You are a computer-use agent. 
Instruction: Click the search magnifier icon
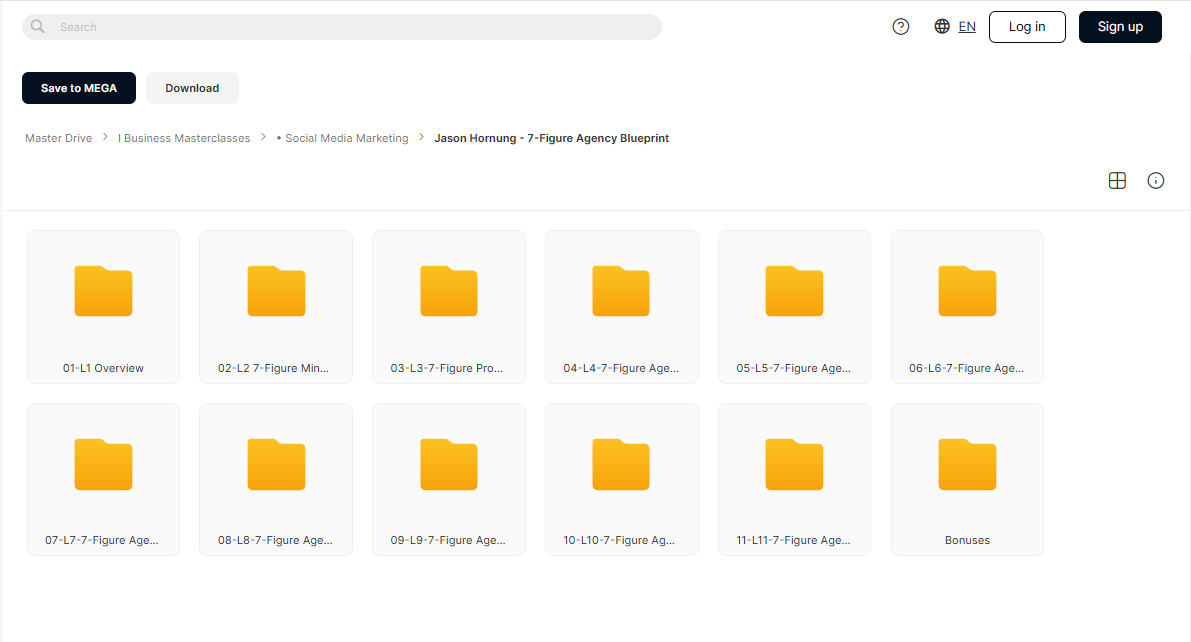[x=37, y=27]
